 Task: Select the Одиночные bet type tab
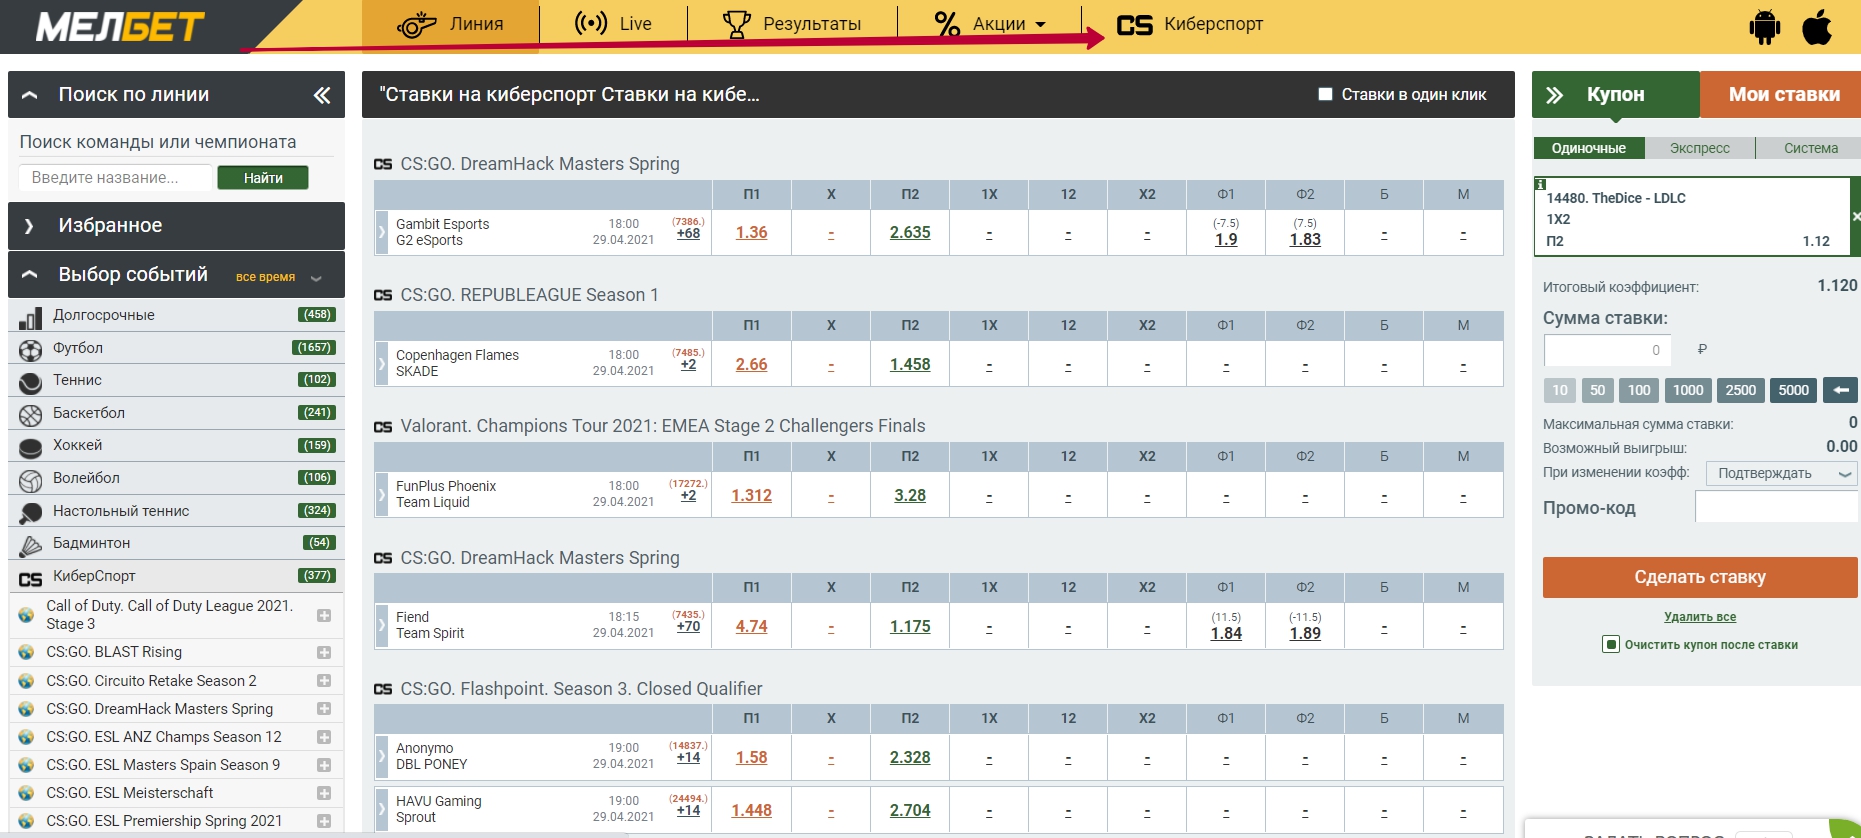point(1588,148)
